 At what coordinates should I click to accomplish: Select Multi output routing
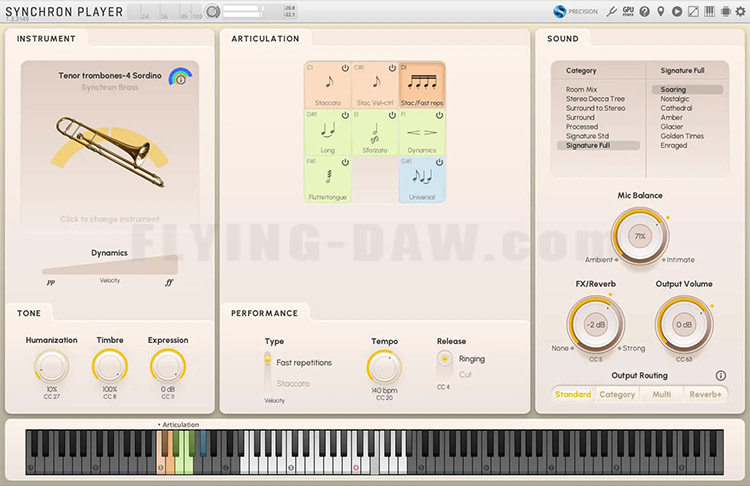[x=662, y=394]
